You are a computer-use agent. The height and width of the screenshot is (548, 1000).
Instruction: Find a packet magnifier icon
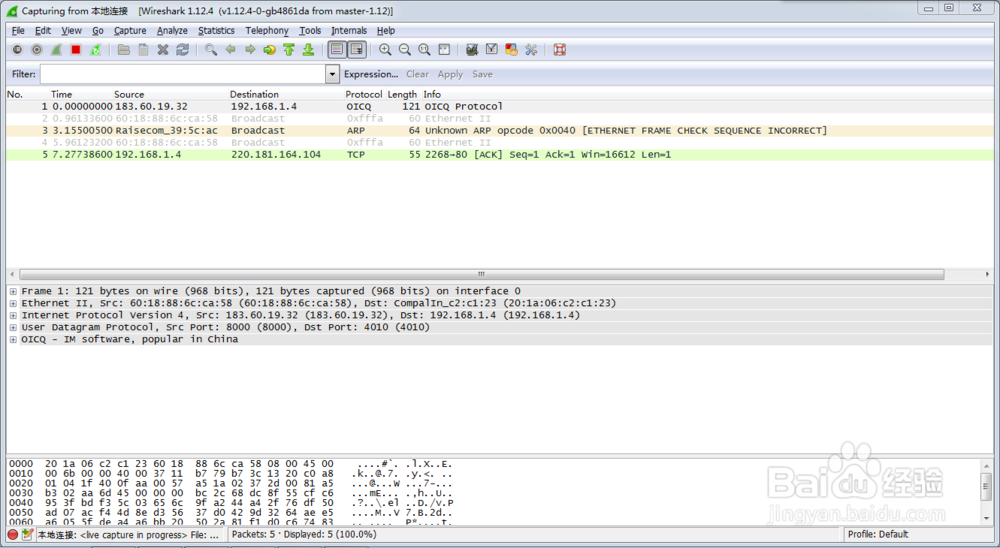(211, 50)
